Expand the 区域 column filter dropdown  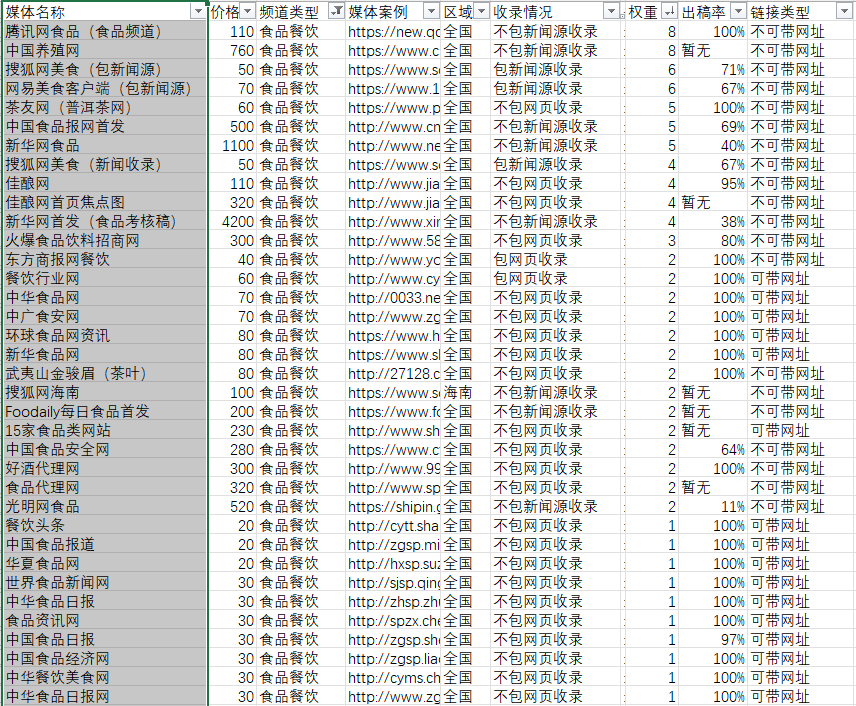coord(482,11)
